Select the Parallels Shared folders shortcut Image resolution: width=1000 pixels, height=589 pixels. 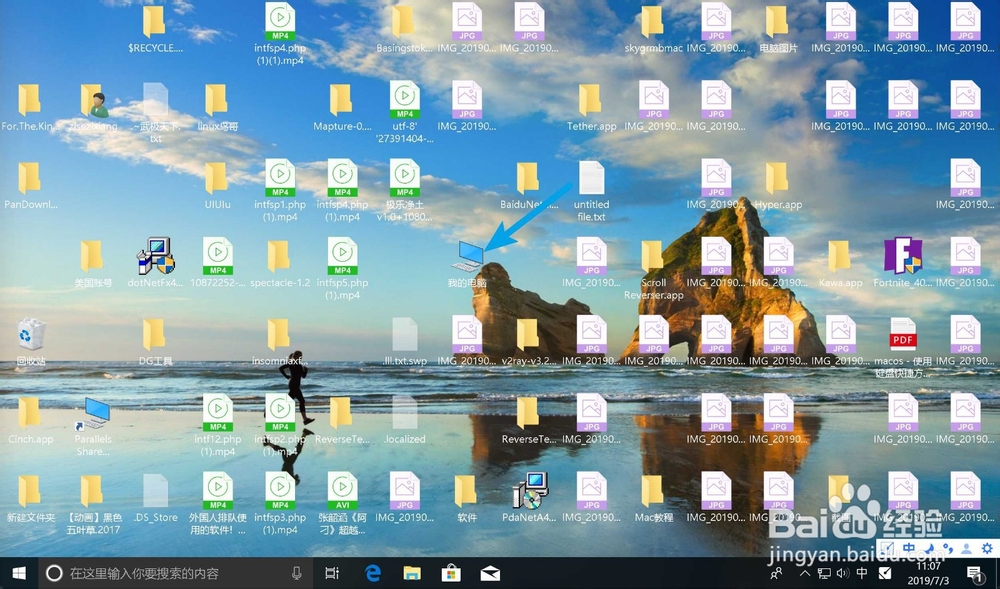pos(93,426)
